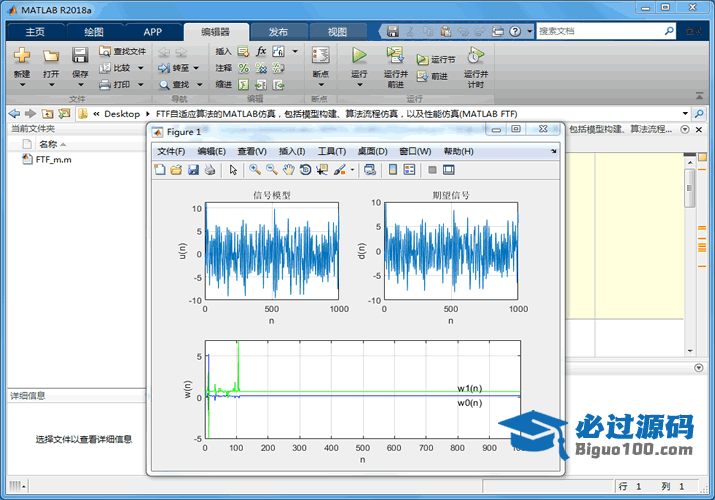
Task: Switch to the 主页 (Home) tab
Action: pos(35,32)
